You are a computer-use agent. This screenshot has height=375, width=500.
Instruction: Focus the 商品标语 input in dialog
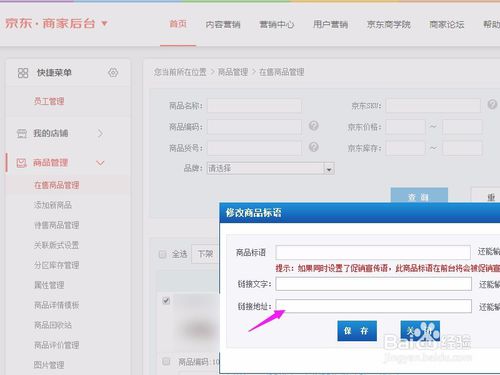(373, 253)
